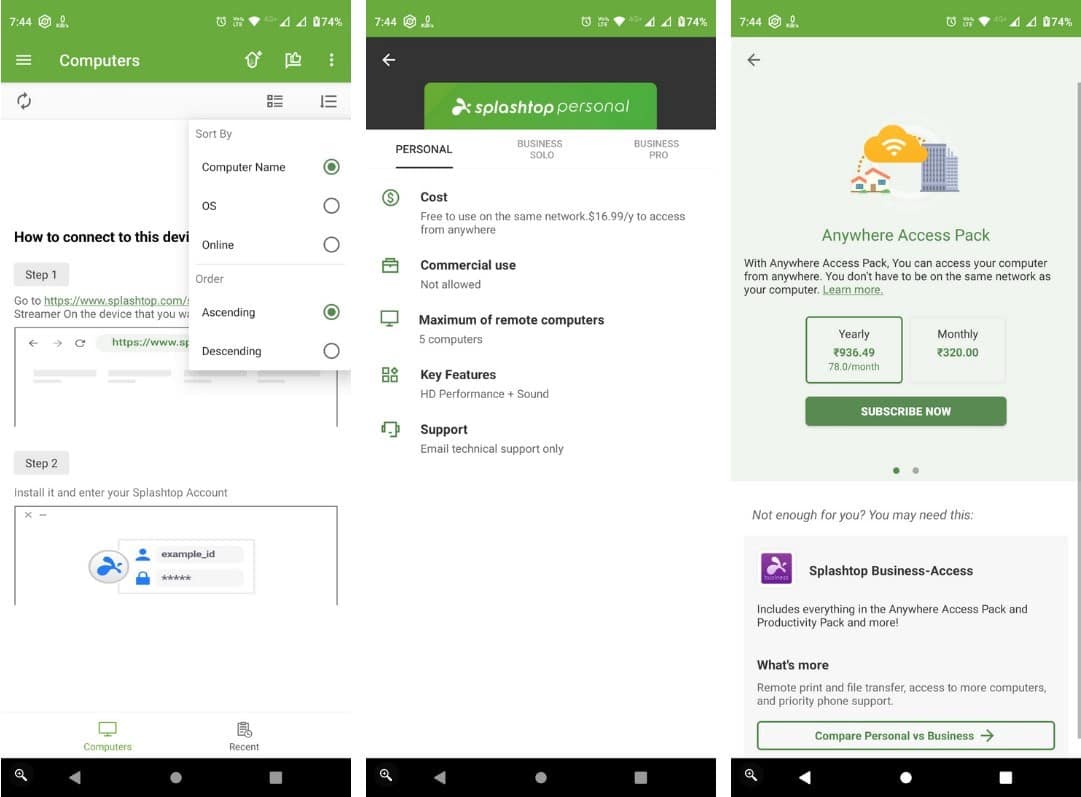Go back from the Anywhere Access Pack screen

754,60
